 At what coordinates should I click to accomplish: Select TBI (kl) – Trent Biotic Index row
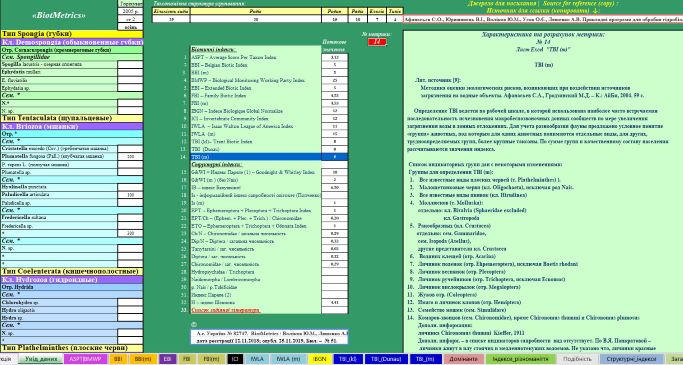[x=256, y=142]
